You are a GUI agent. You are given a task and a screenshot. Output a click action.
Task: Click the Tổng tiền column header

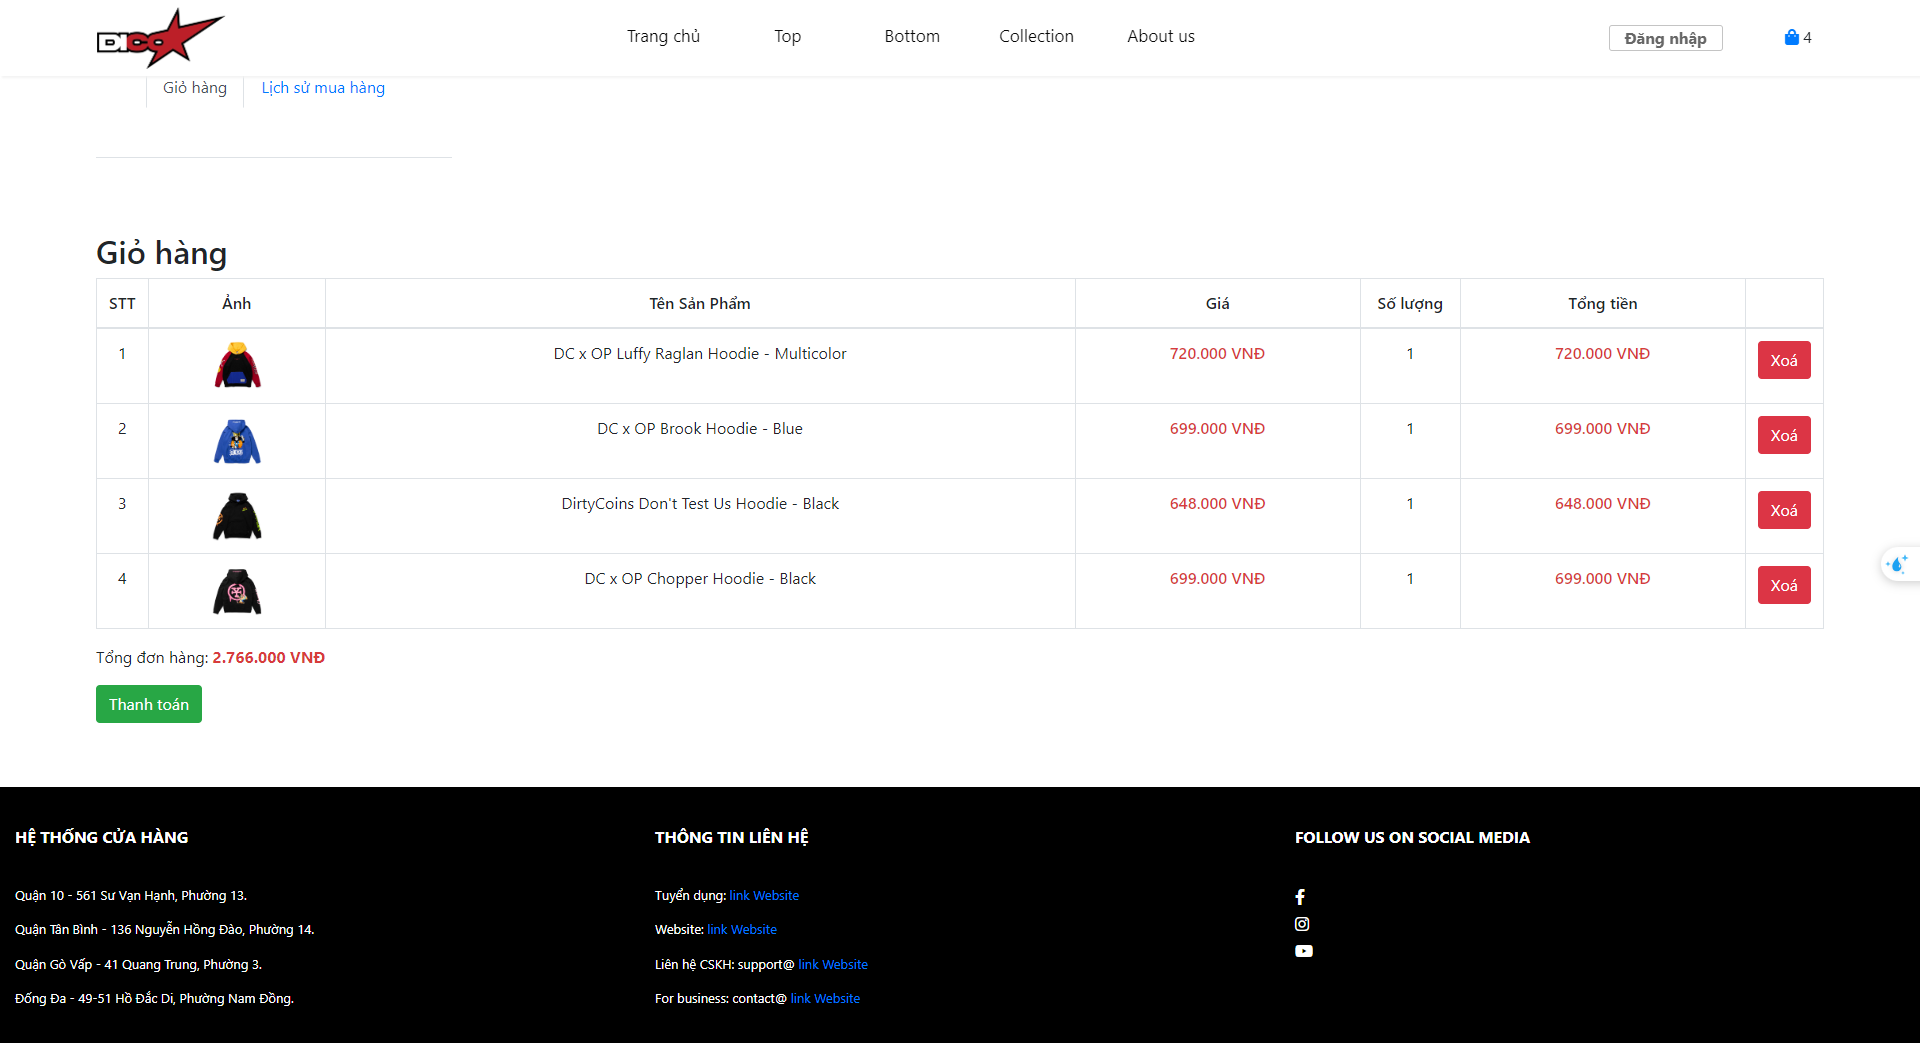(x=1603, y=303)
